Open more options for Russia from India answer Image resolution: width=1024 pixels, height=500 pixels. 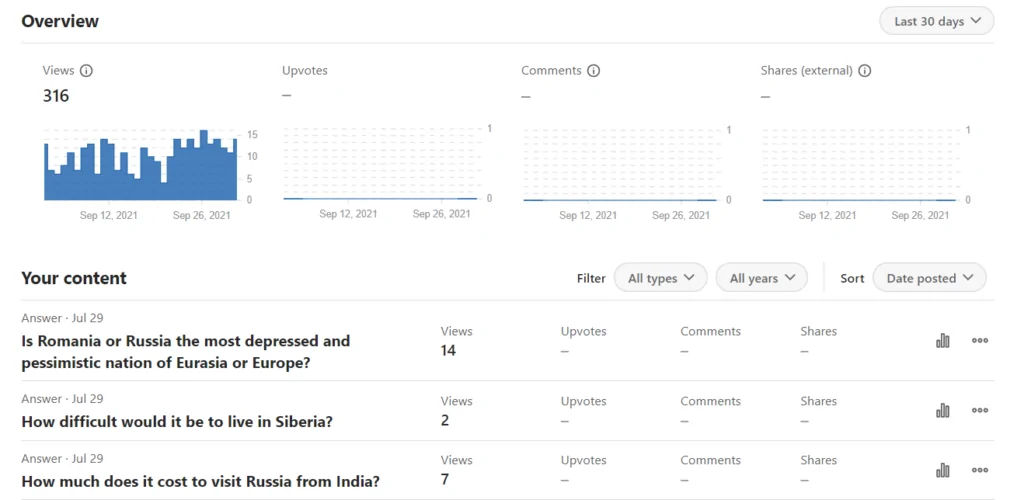[980, 470]
